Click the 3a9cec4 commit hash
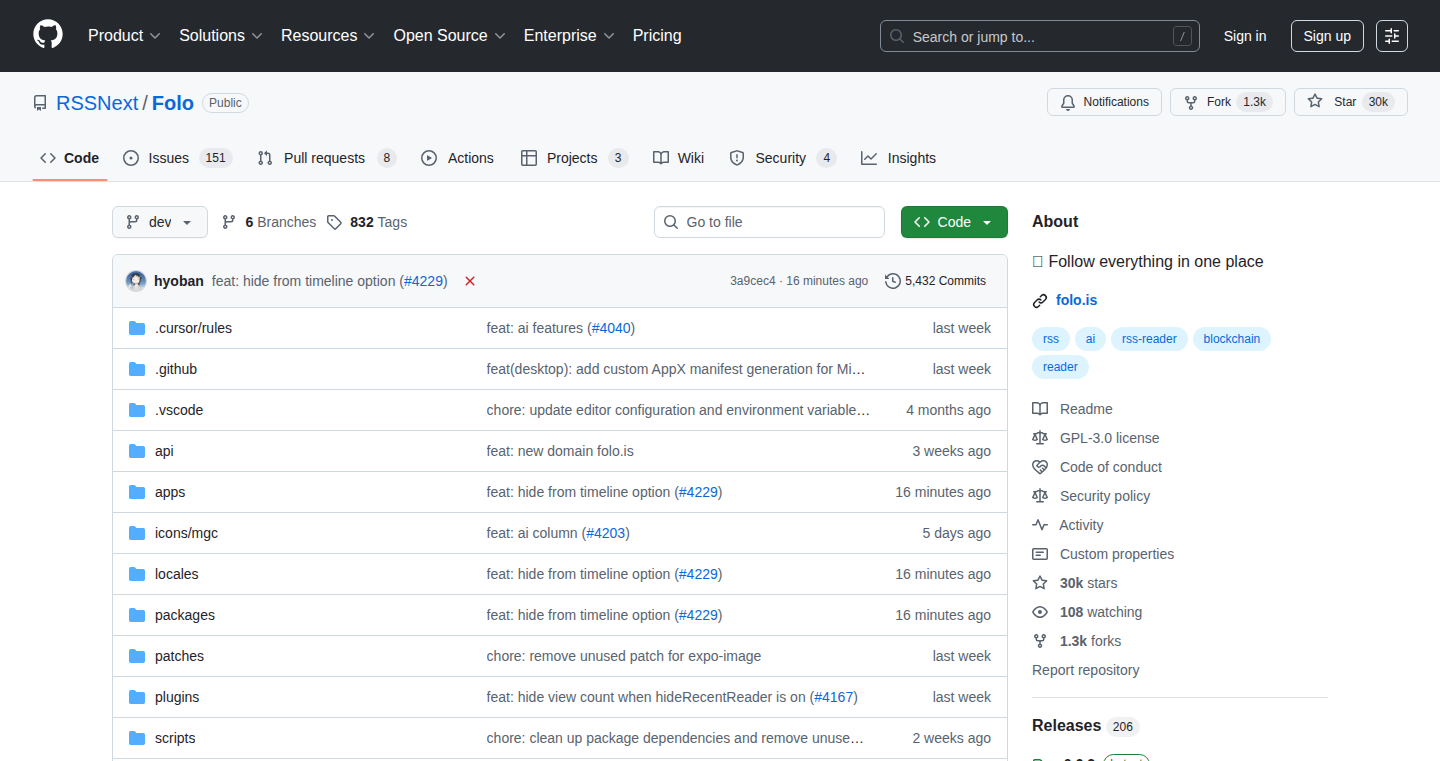This screenshot has width=1440, height=761. [x=753, y=281]
